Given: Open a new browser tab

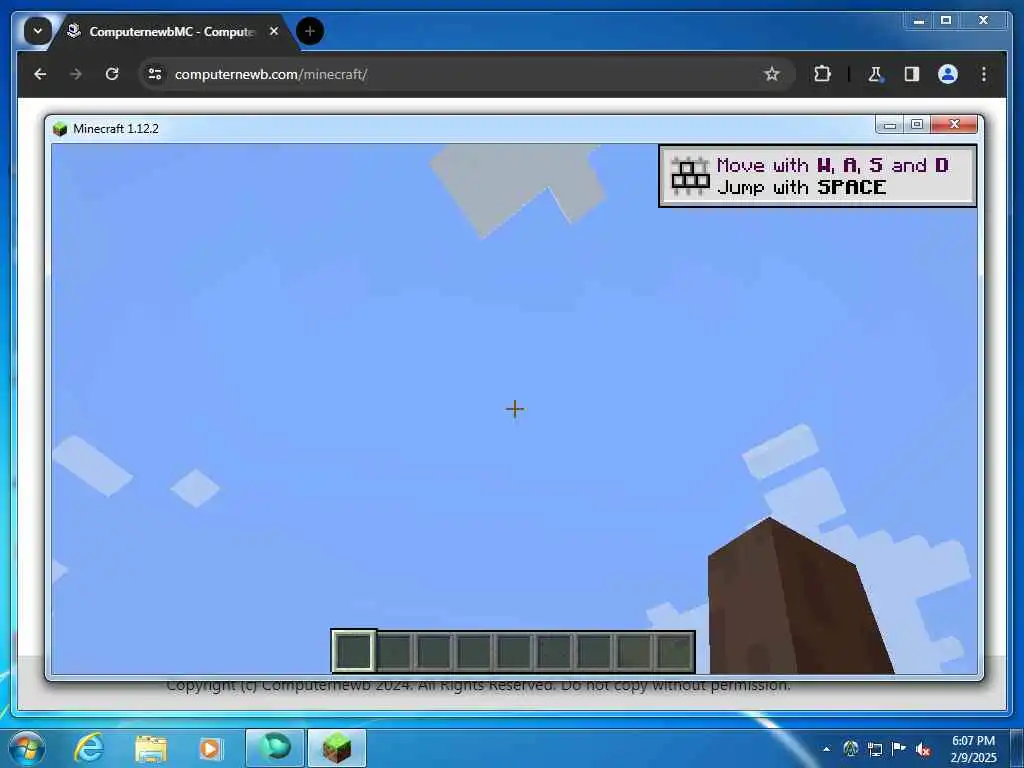Looking at the screenshot, I should pyautogui.click(x=310, y=31).
